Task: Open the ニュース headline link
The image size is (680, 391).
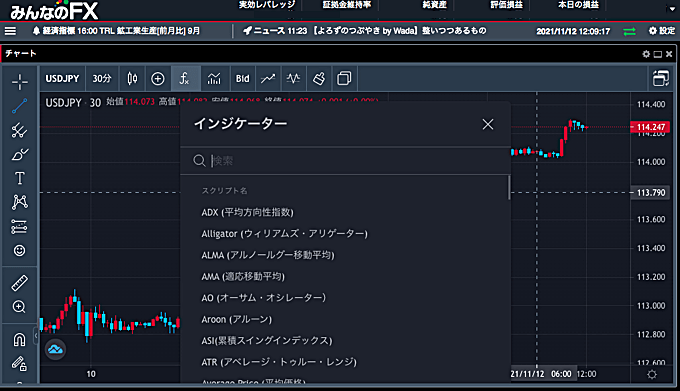Action: click(x=364, y=31)
